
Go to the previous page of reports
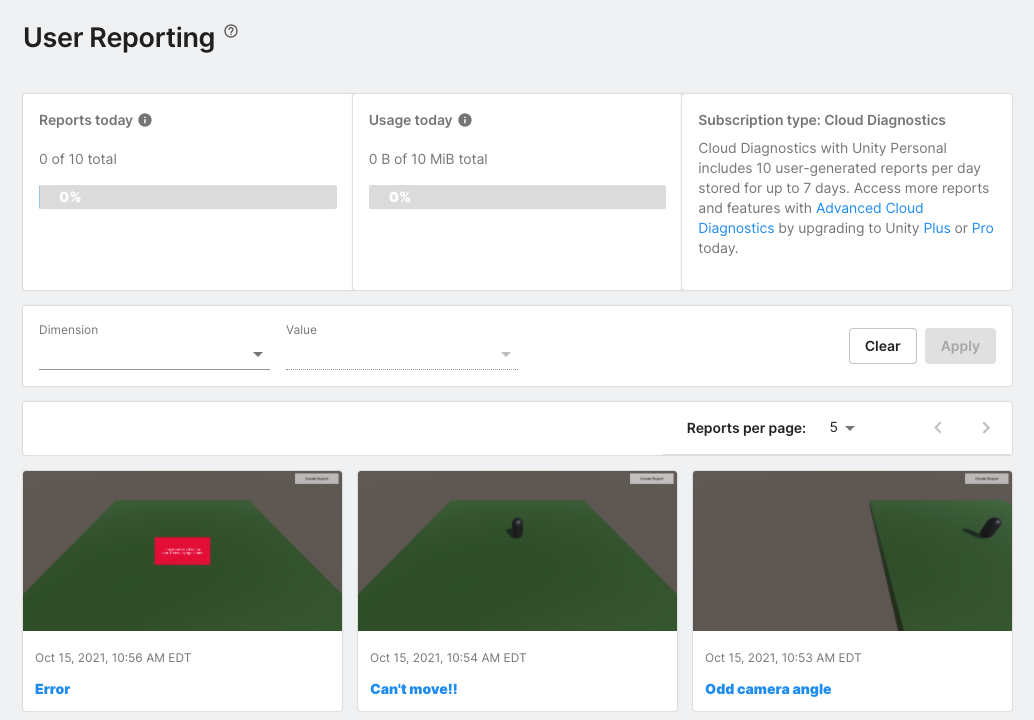pyautogui.click(x=938, y=428)
